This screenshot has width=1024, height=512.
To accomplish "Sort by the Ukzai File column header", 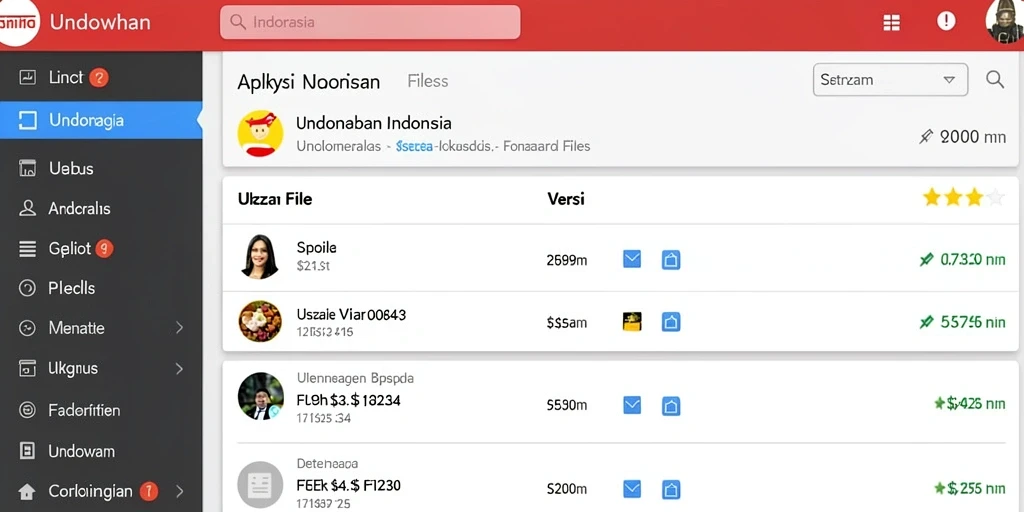I will click(x=275, y=199).
